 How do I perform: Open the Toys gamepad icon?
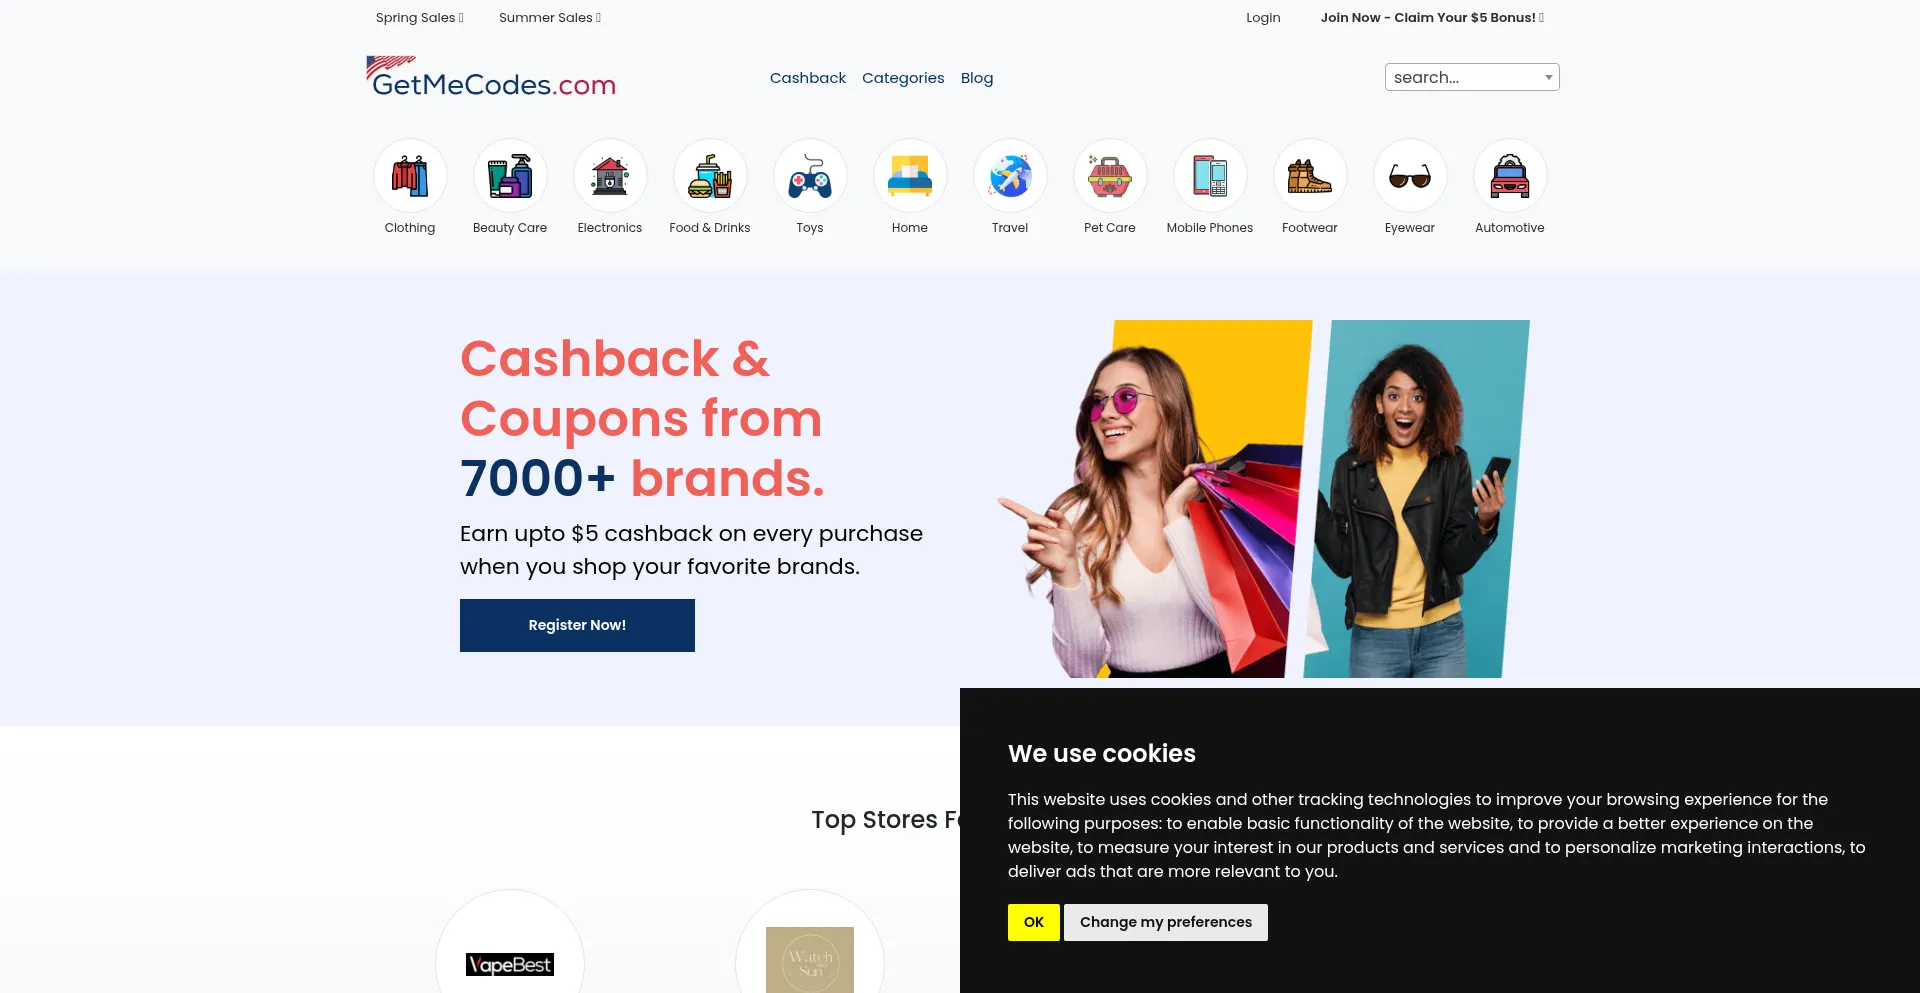(810, 176)
